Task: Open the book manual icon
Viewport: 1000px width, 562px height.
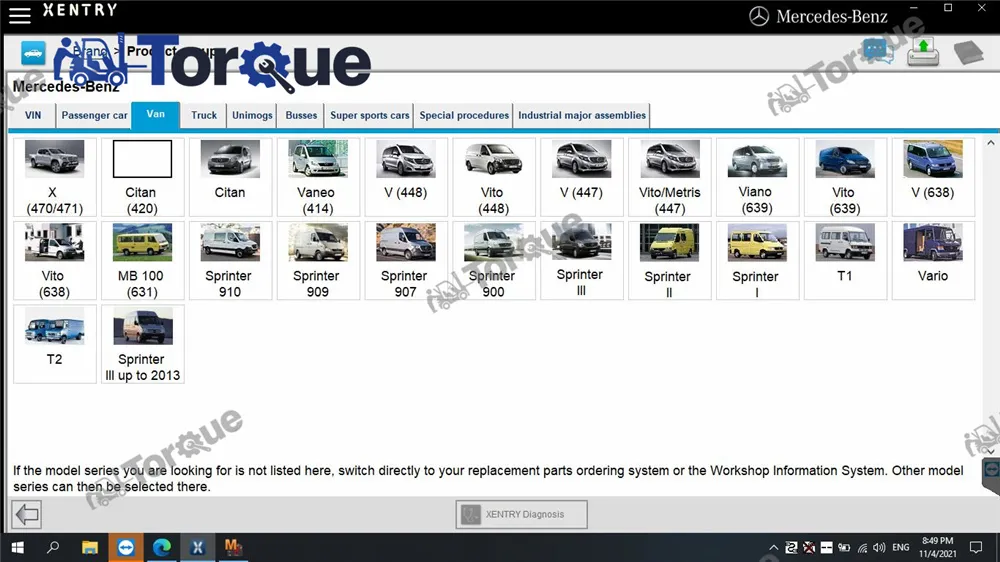Action: coord(969,52)
